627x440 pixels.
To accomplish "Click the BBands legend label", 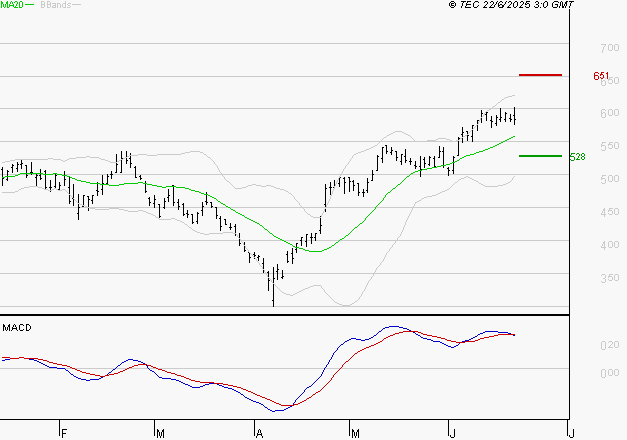I will (x=56, y=5).
